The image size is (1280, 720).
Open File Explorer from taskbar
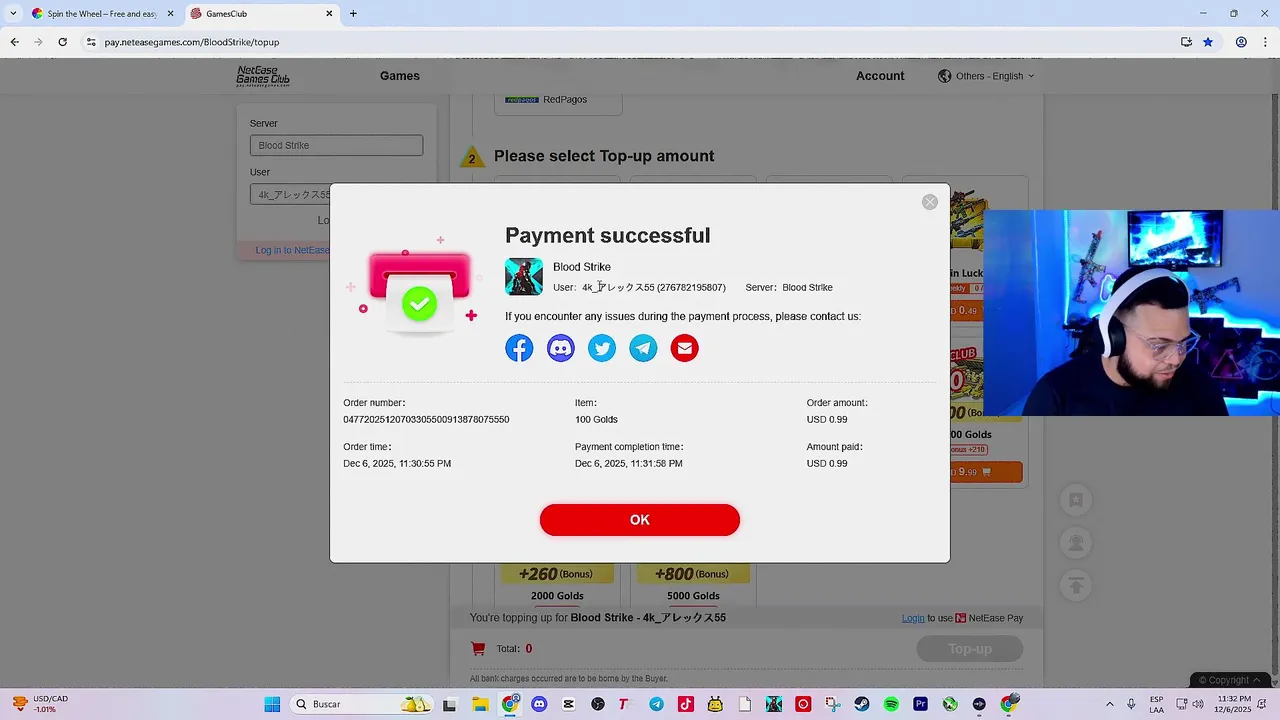[x=480, y=704]
